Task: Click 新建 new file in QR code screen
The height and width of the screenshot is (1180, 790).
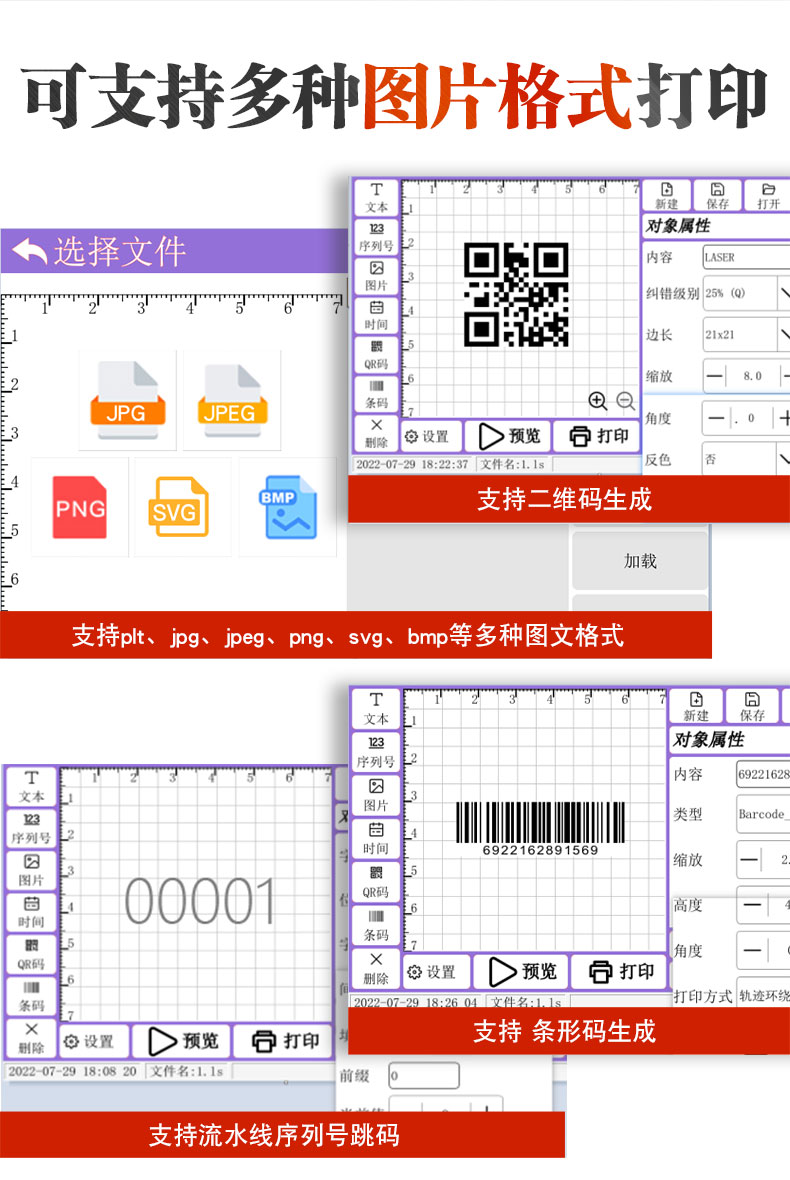Action: click(667, 196)
